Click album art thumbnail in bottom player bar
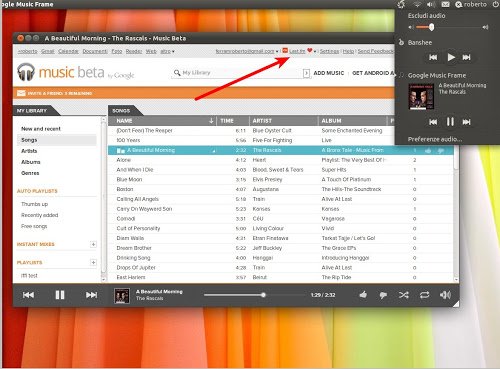The height and width of the screenshot is (369, 500). pos(122,296)
